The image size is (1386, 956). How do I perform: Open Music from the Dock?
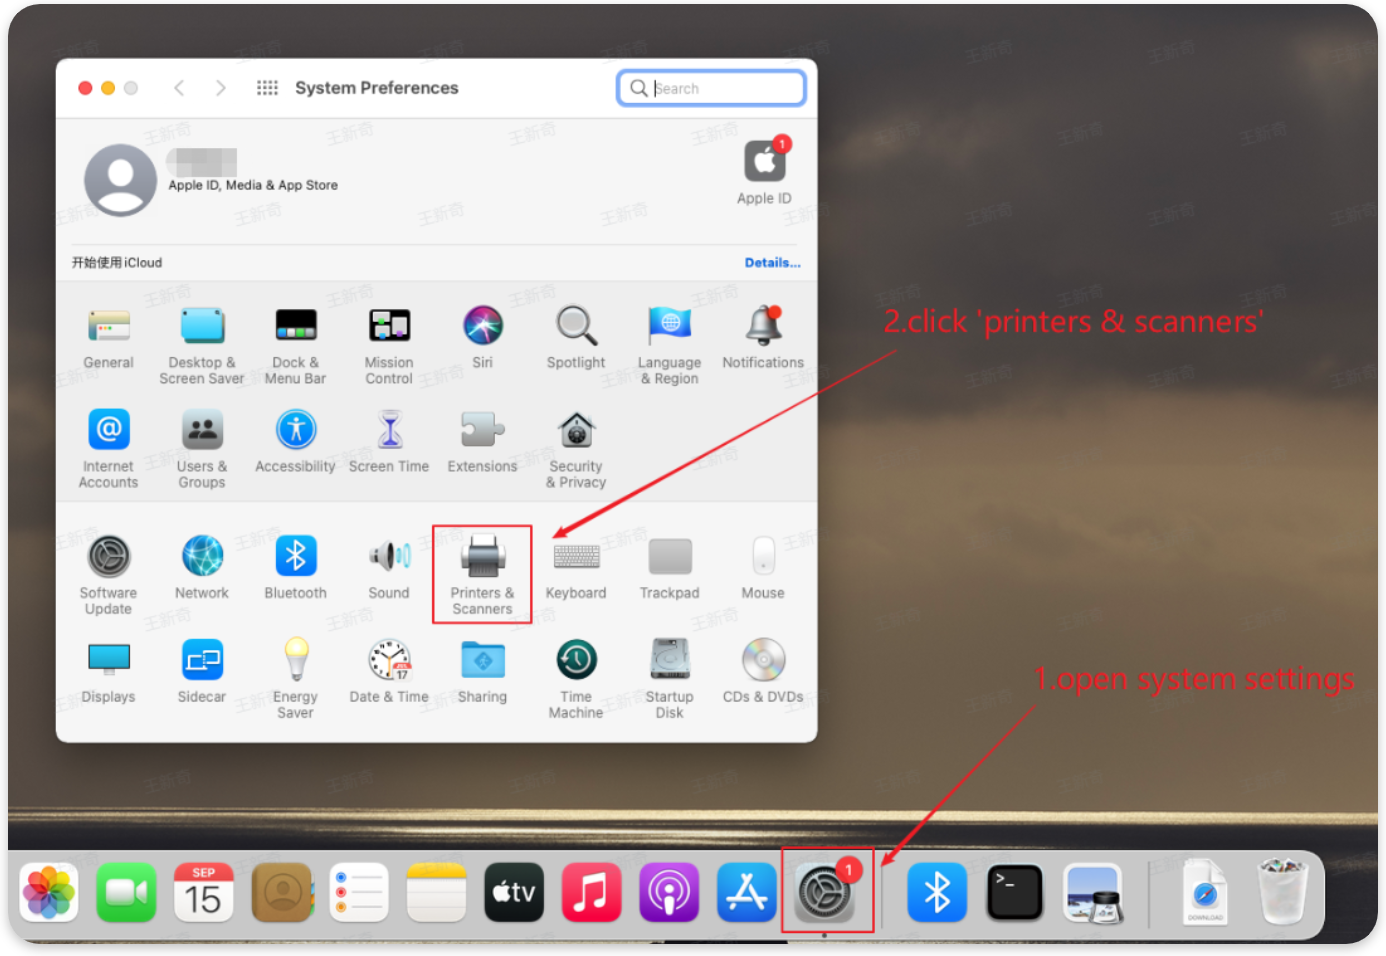pyautogui.click(x=592, y=892)
